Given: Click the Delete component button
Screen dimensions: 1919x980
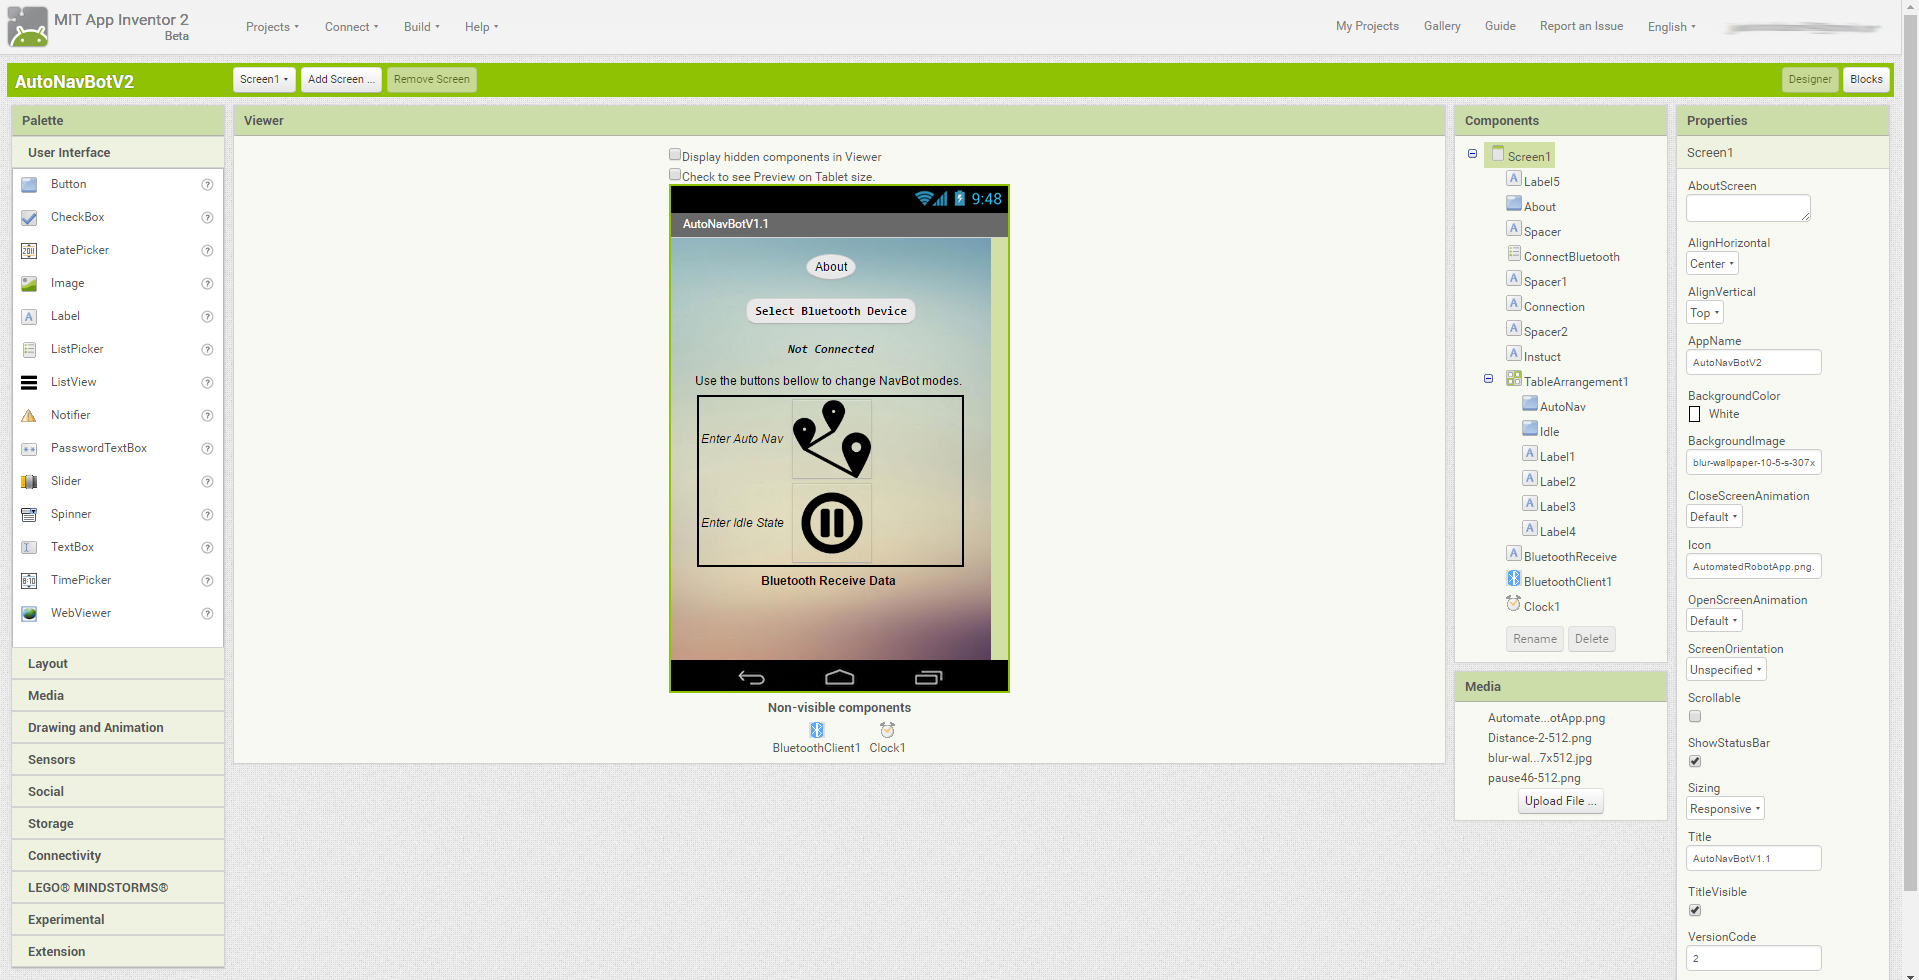Looking at the screenshot, I should pyautogui.click(x=1592, y=639).
